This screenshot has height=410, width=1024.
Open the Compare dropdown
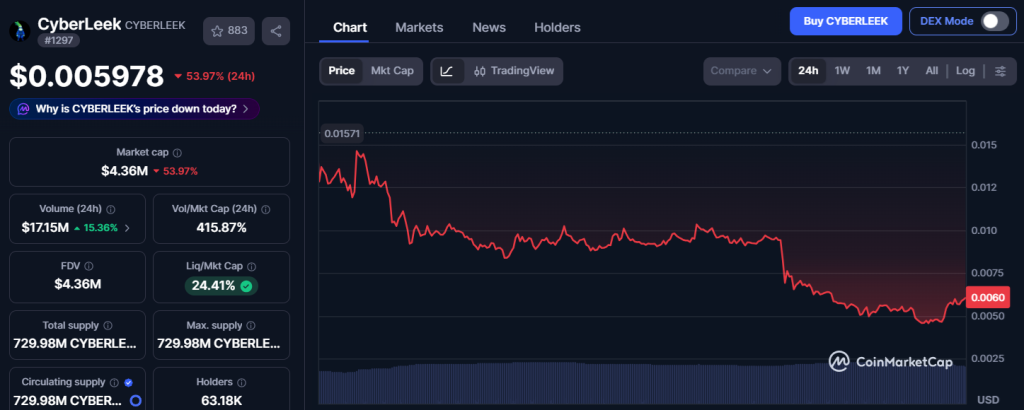point(742,71)
